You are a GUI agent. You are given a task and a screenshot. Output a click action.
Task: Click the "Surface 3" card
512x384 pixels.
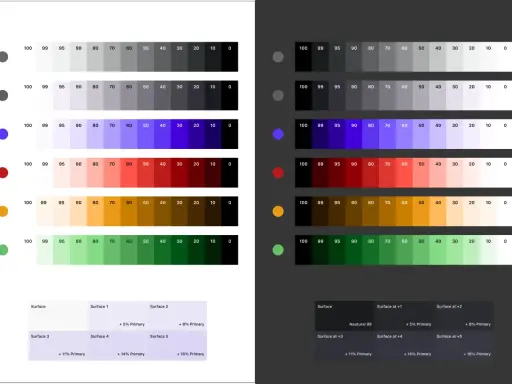(58, 345)
